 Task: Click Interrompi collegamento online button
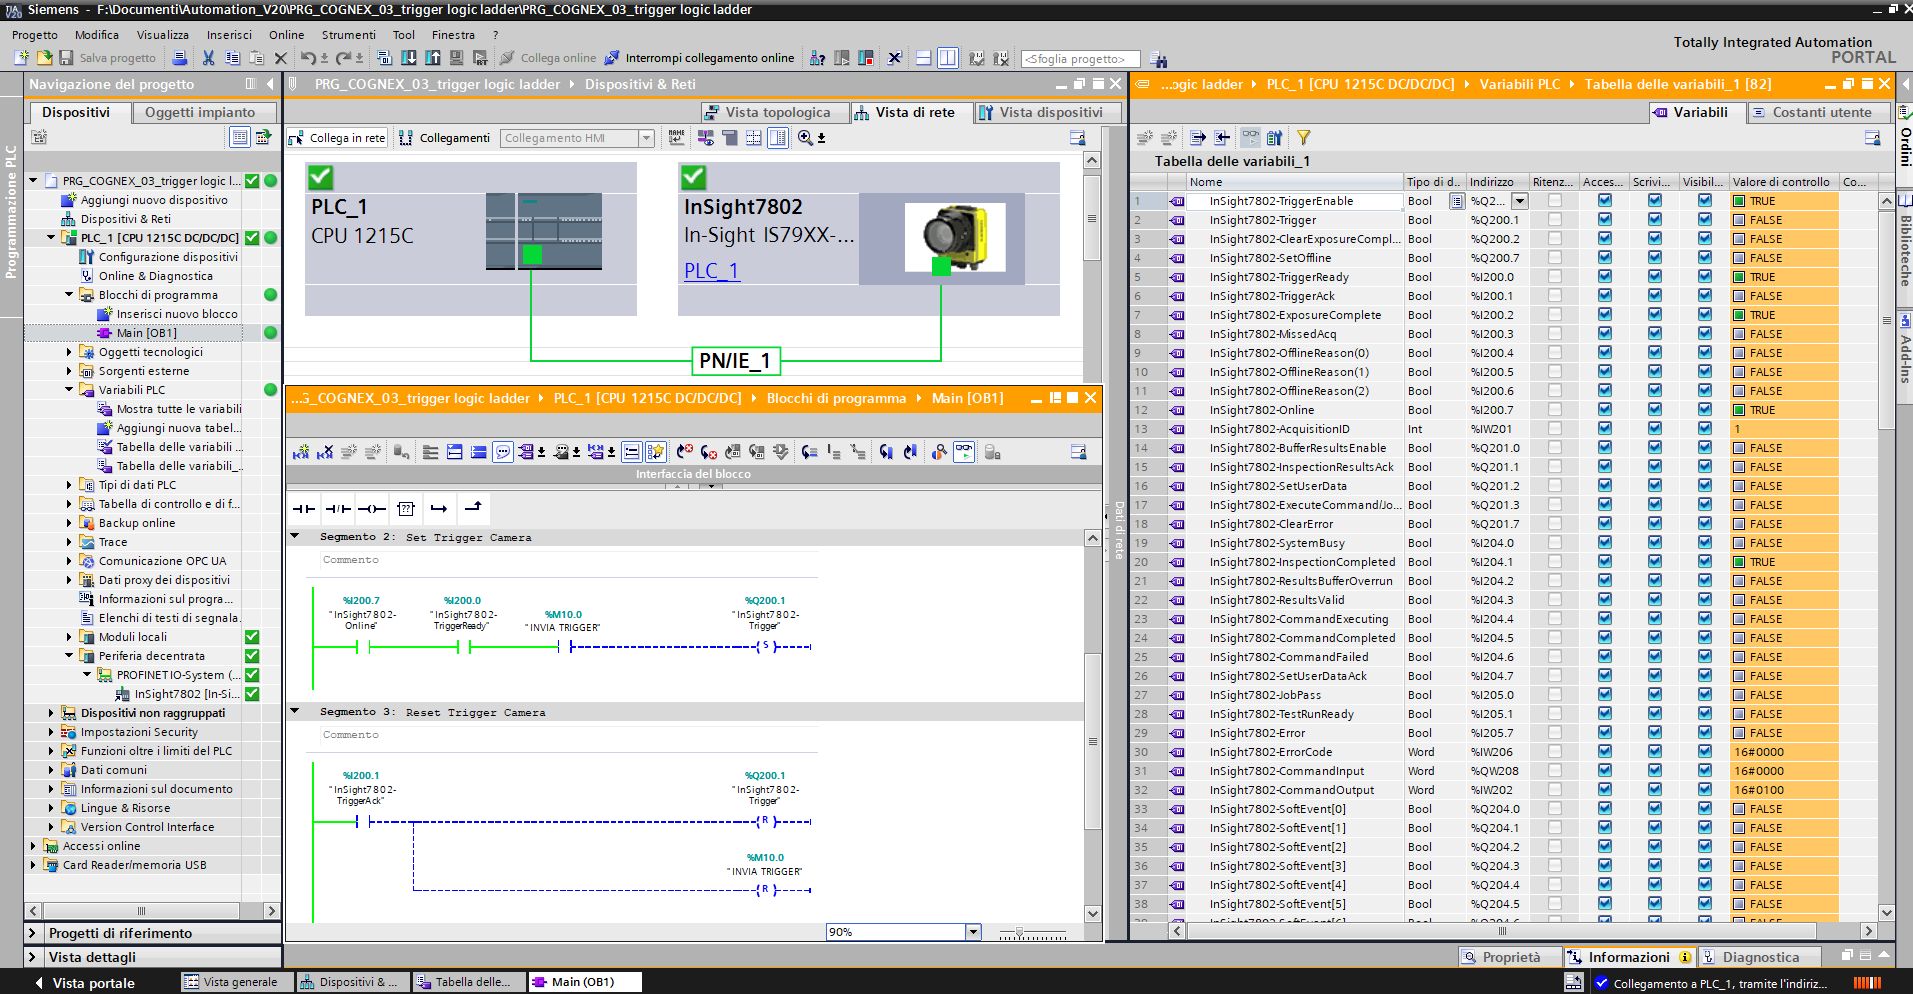[x=699, y=58]
